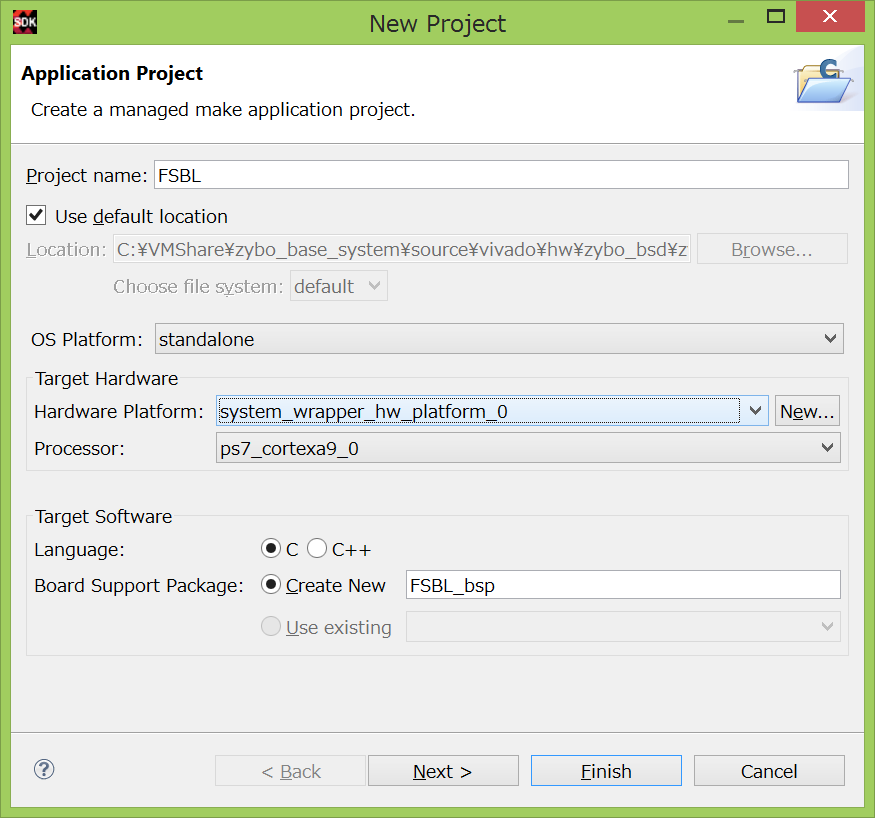Viewport: 875px width, 818px height.
Task: Select the C language radio button
Action: click(271, 548)
